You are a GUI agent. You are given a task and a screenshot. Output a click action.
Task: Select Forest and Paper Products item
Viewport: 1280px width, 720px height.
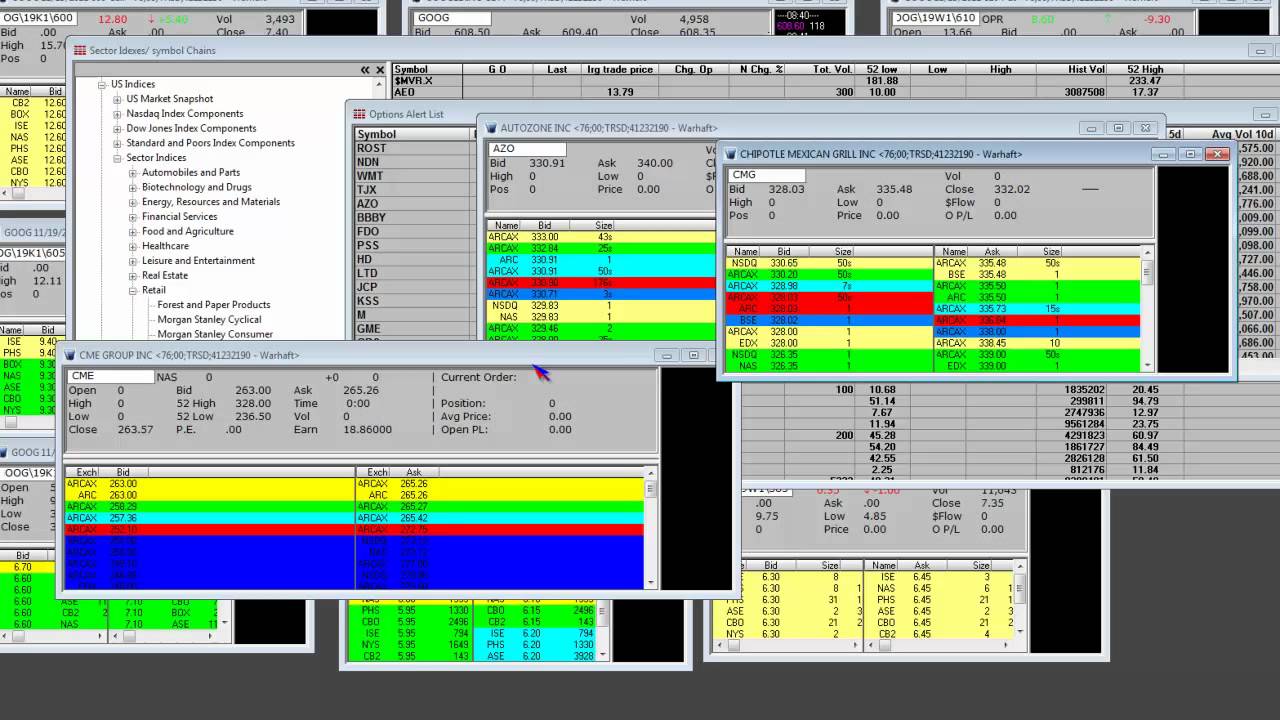213,305
